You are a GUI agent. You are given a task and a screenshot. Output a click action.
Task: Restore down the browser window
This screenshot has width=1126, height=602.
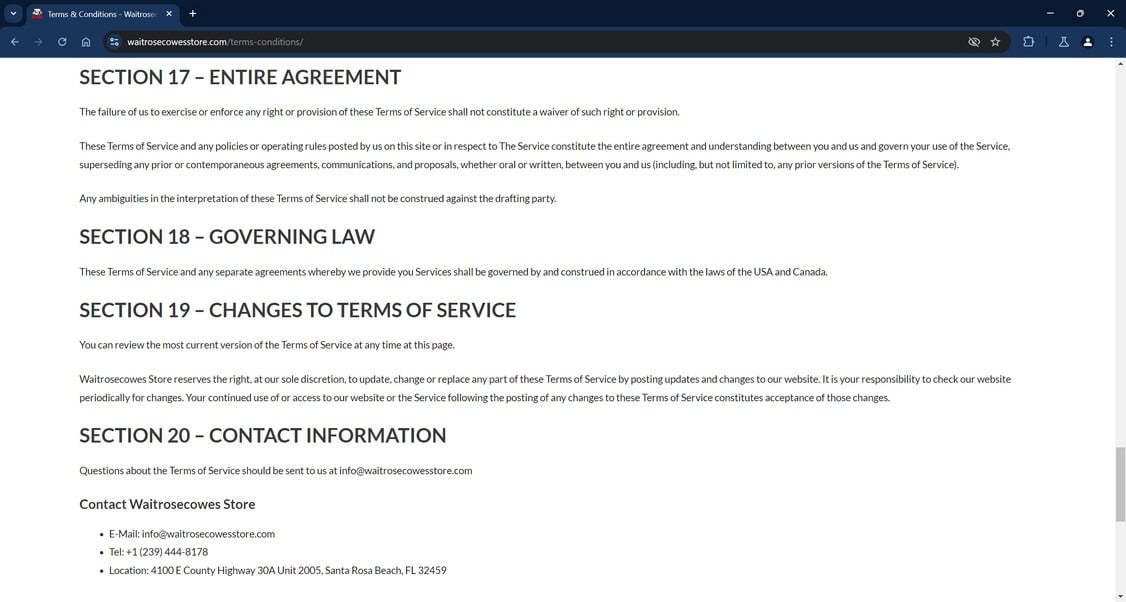[1080, 14]
